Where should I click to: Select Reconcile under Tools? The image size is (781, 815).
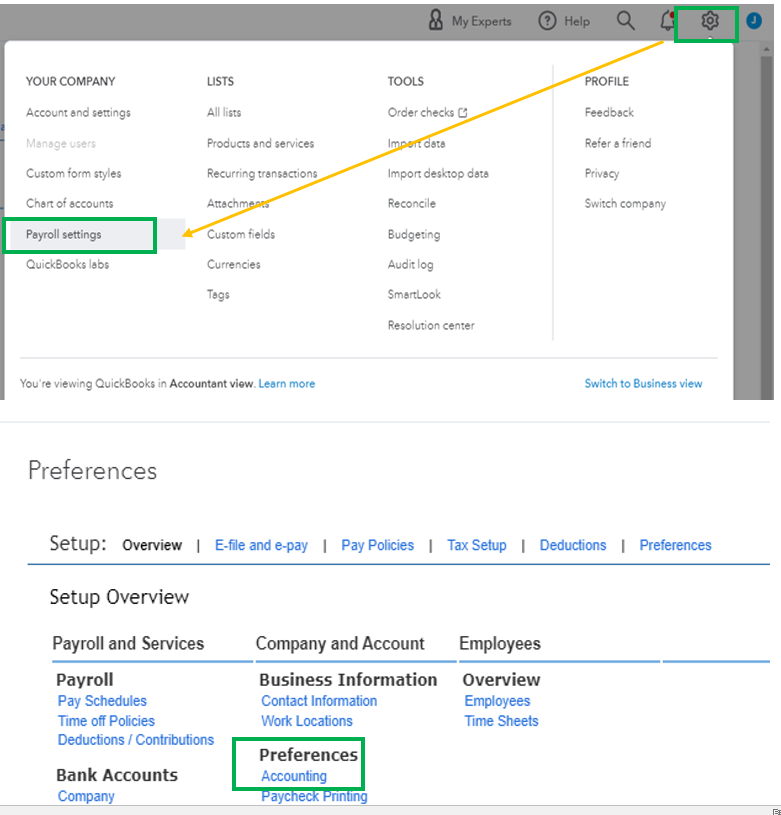pos(412,203)
